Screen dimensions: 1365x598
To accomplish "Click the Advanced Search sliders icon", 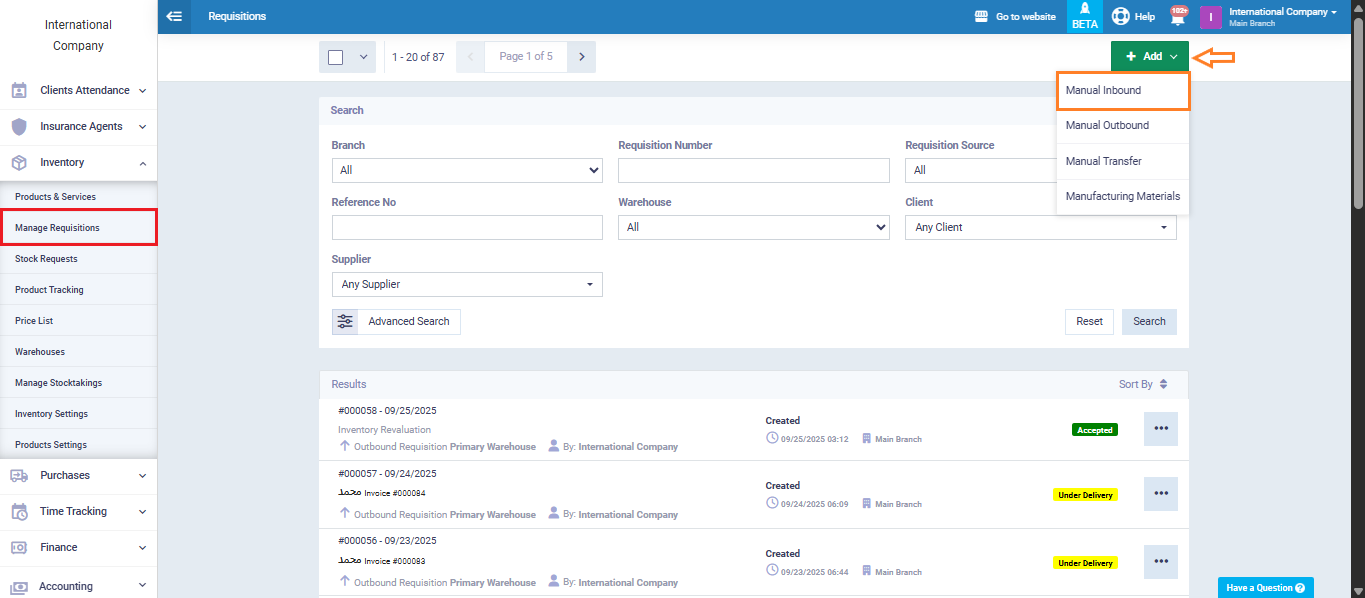I will tap(345, 321).
